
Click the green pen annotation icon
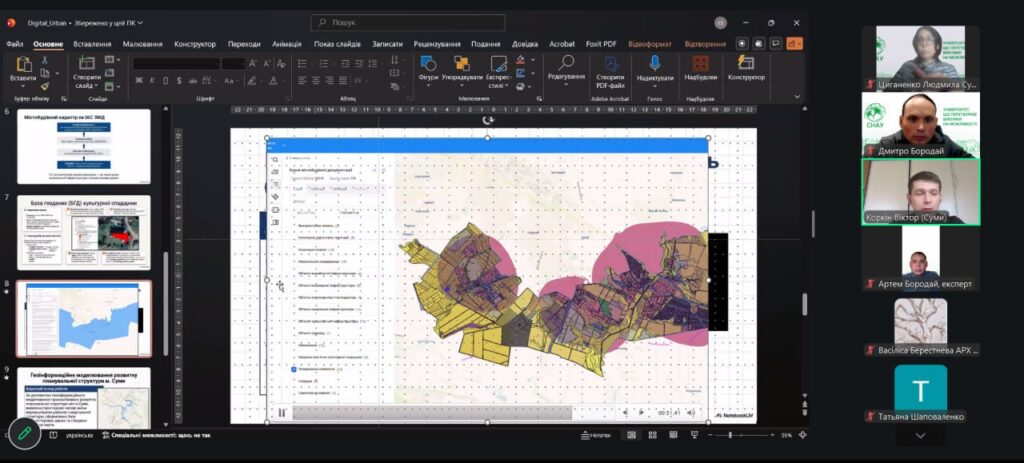coord(22,431)
